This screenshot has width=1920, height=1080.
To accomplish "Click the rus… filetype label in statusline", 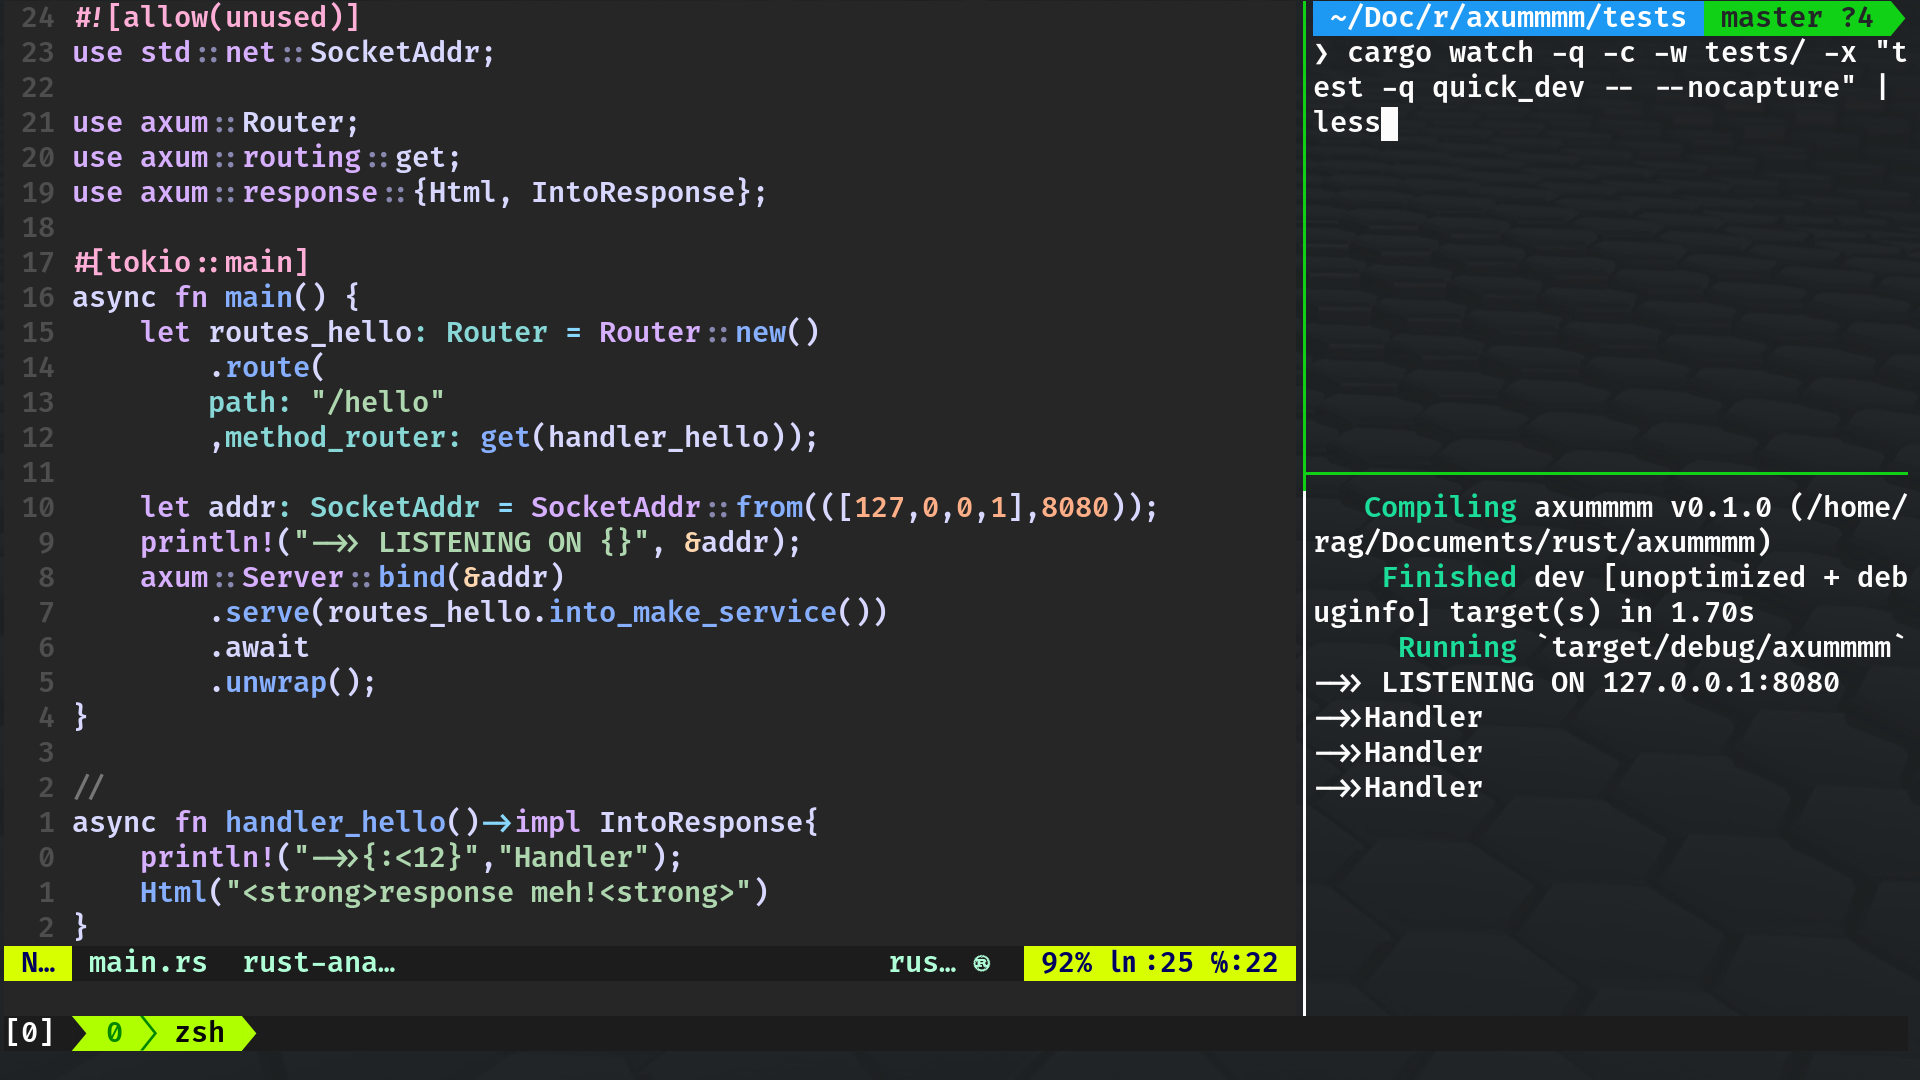I will pos(922,963).
